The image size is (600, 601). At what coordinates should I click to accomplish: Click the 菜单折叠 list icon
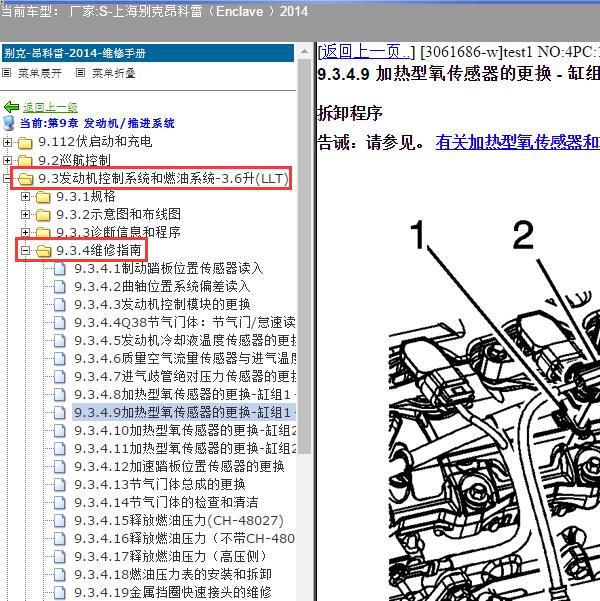(x=81, y=72)
